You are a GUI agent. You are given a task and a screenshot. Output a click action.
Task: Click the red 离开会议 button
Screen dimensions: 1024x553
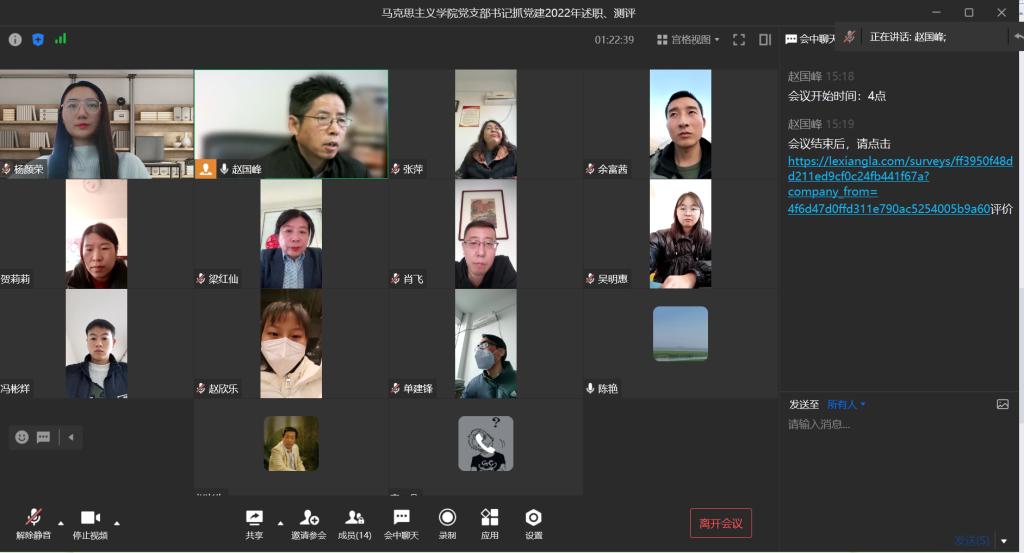[720, 523]
